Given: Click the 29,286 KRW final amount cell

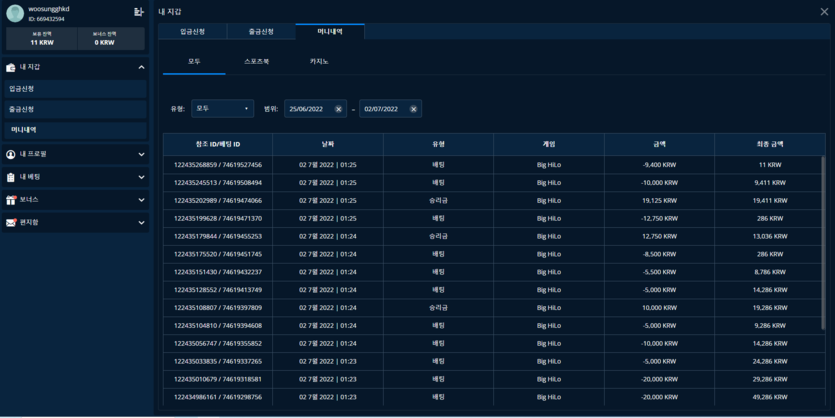Looking at the screenshot, I should point(770,379).
